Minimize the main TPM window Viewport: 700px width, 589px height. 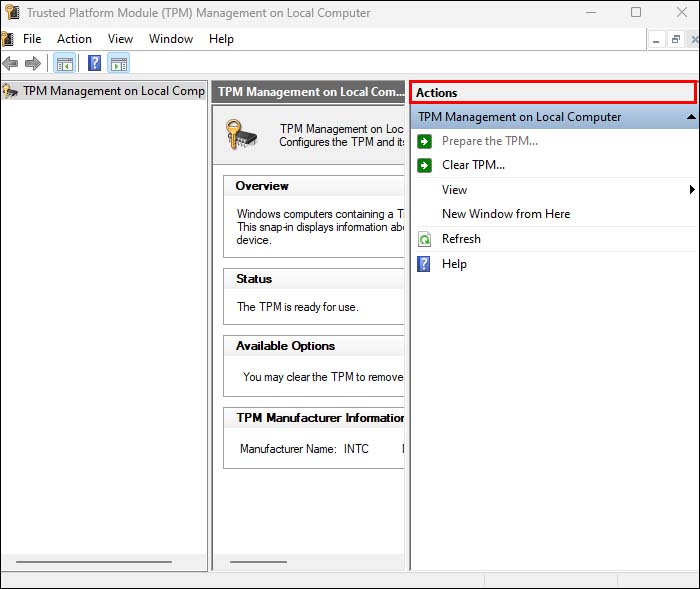591,12
